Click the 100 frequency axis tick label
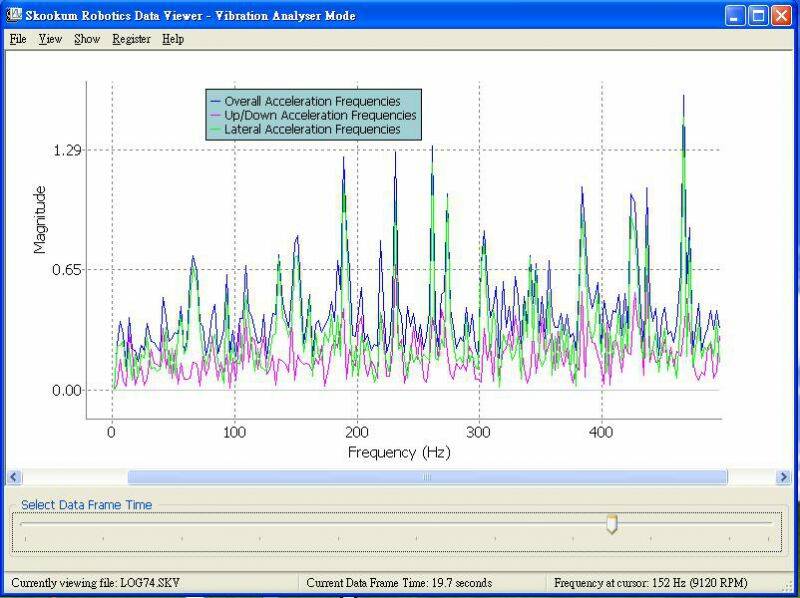 234,433
